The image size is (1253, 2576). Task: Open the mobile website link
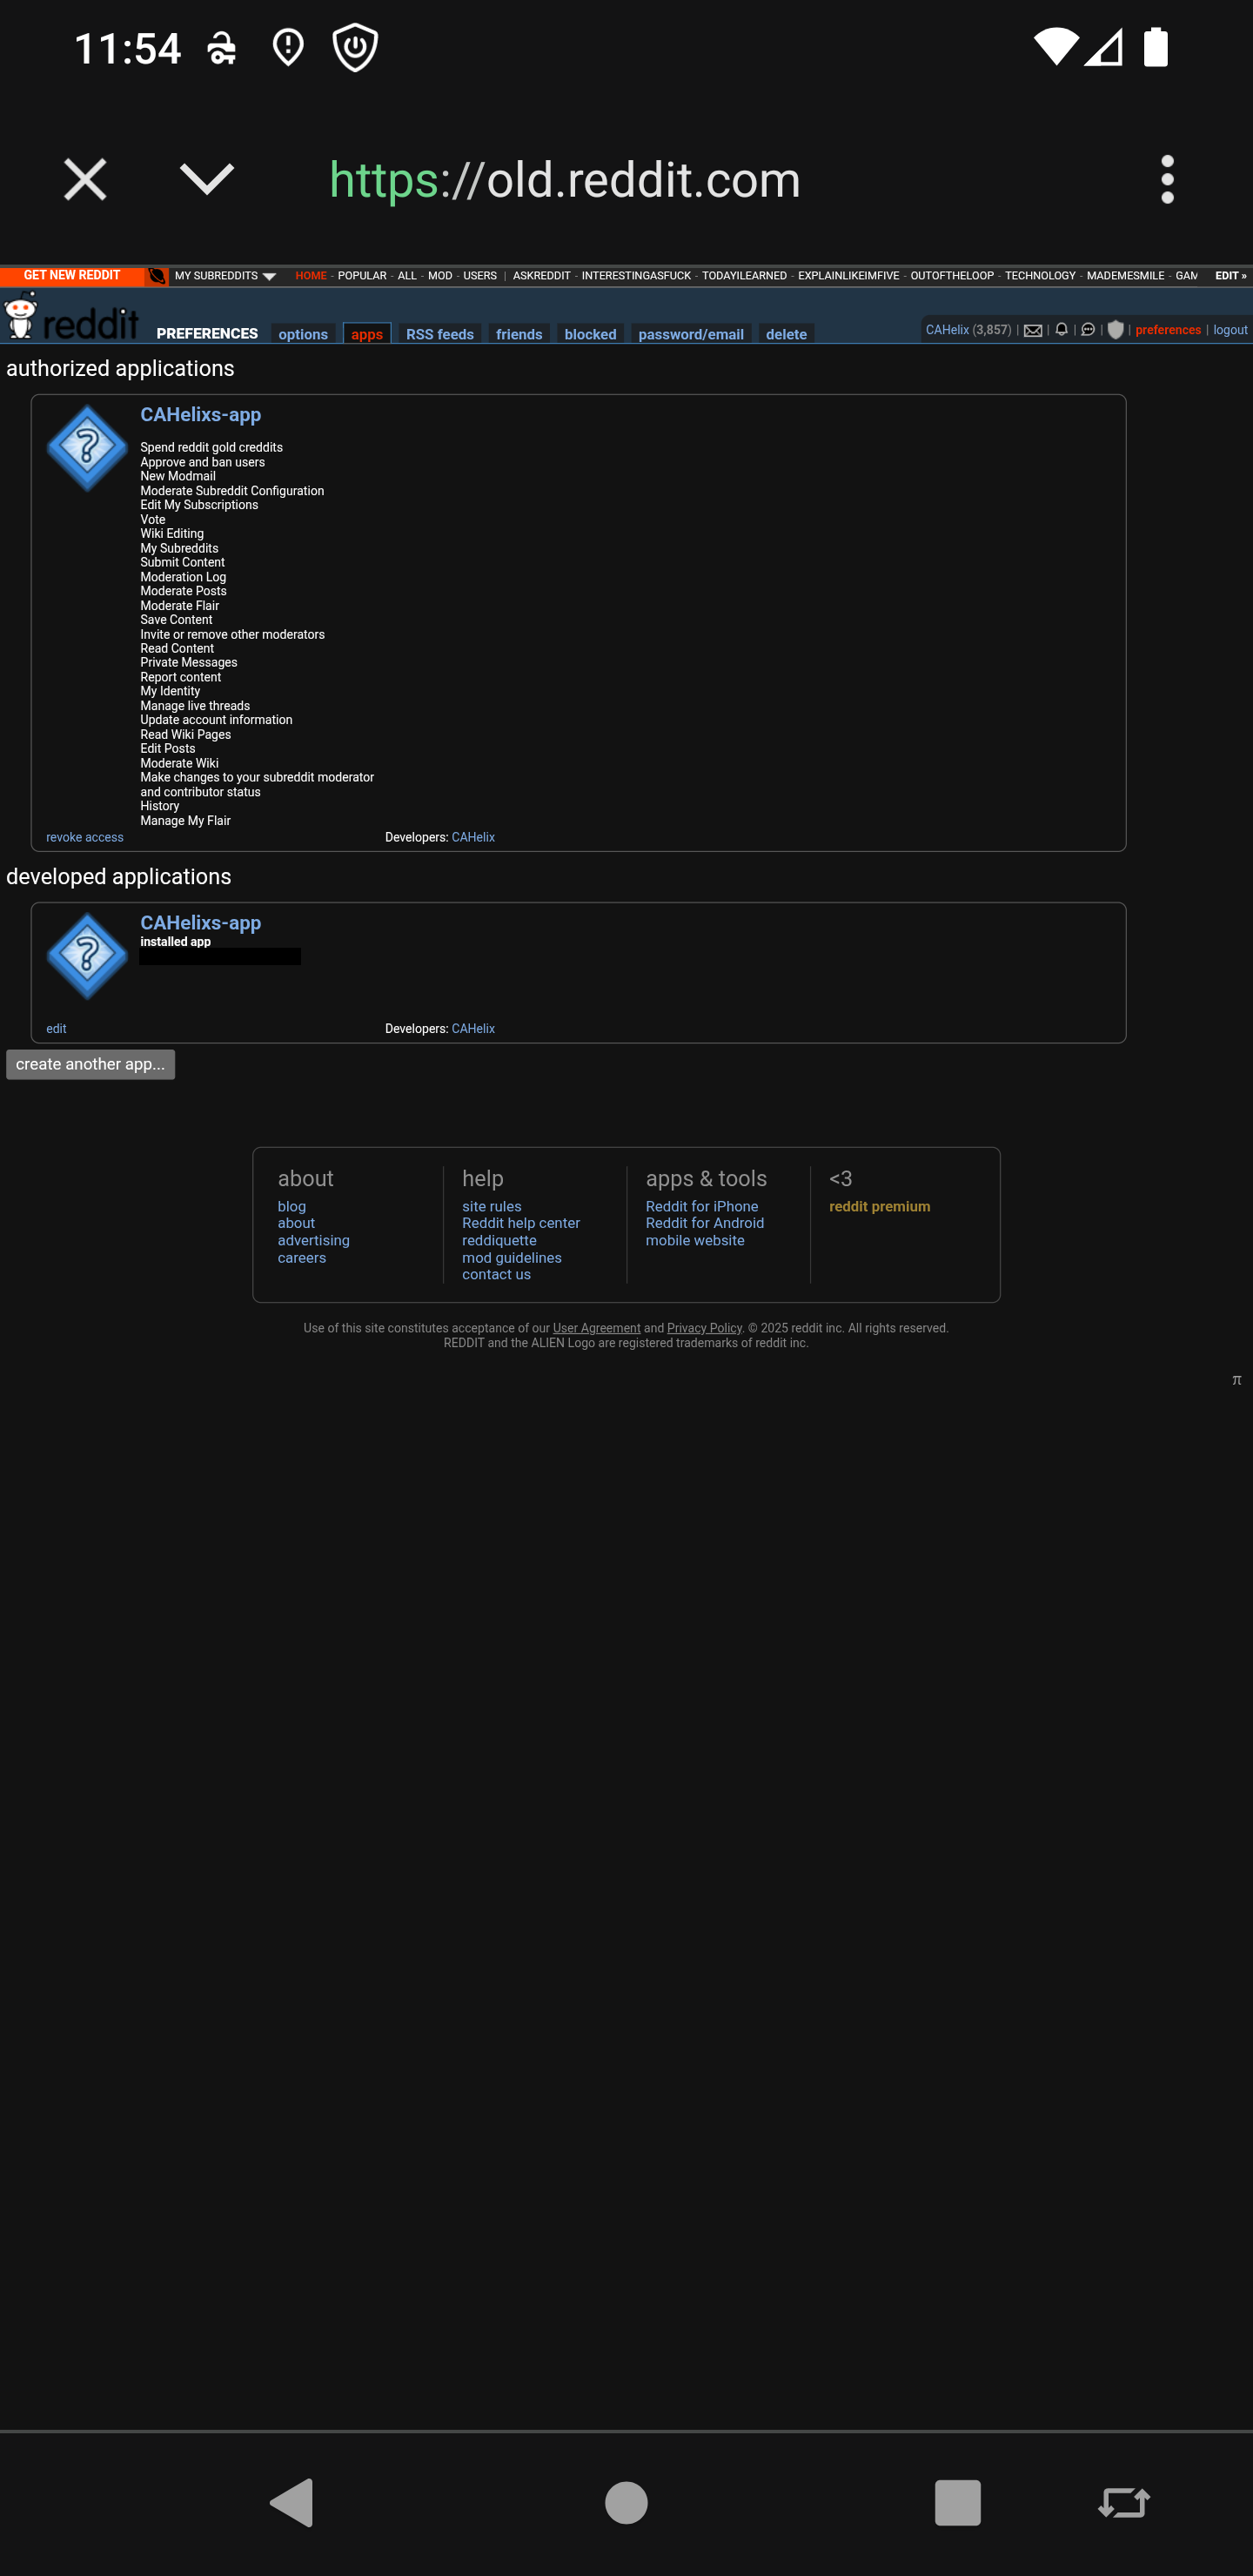click(x=695, y=1240)
